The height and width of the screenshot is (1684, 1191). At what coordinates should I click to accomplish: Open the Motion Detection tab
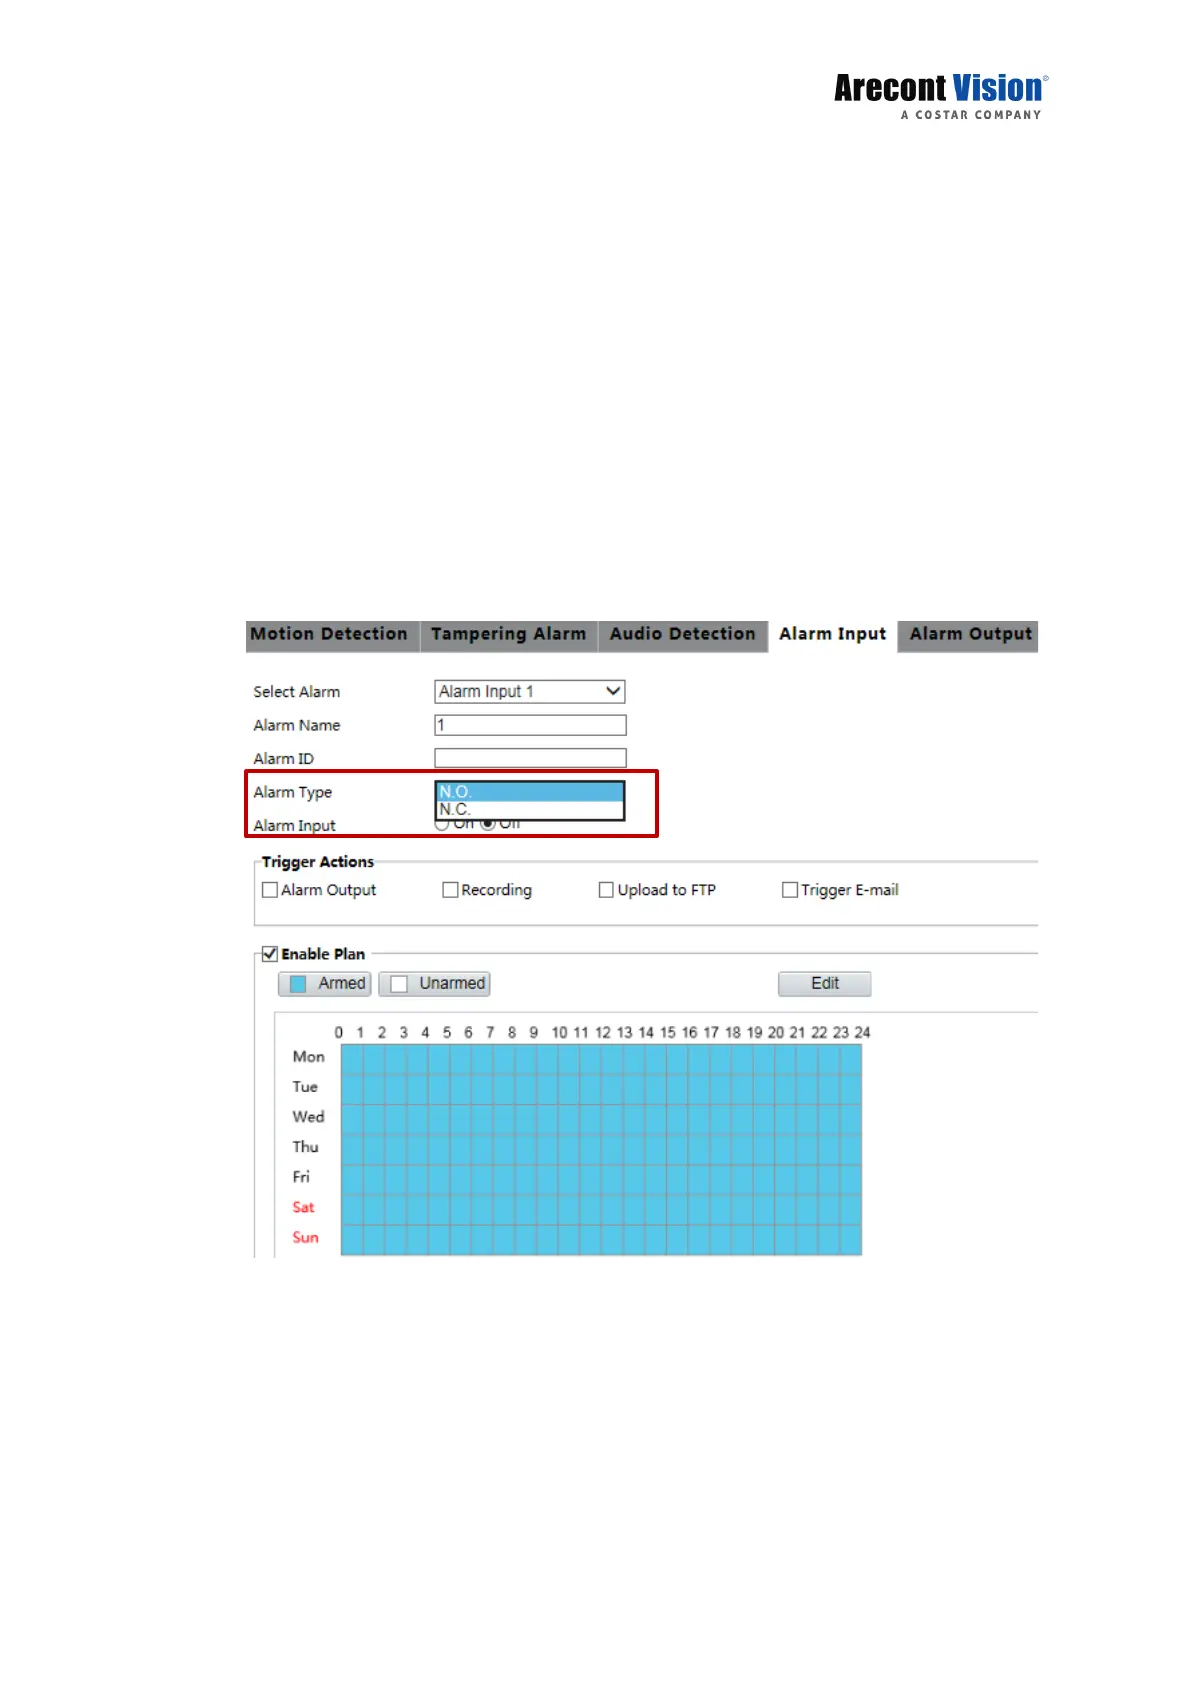[329, 634]
